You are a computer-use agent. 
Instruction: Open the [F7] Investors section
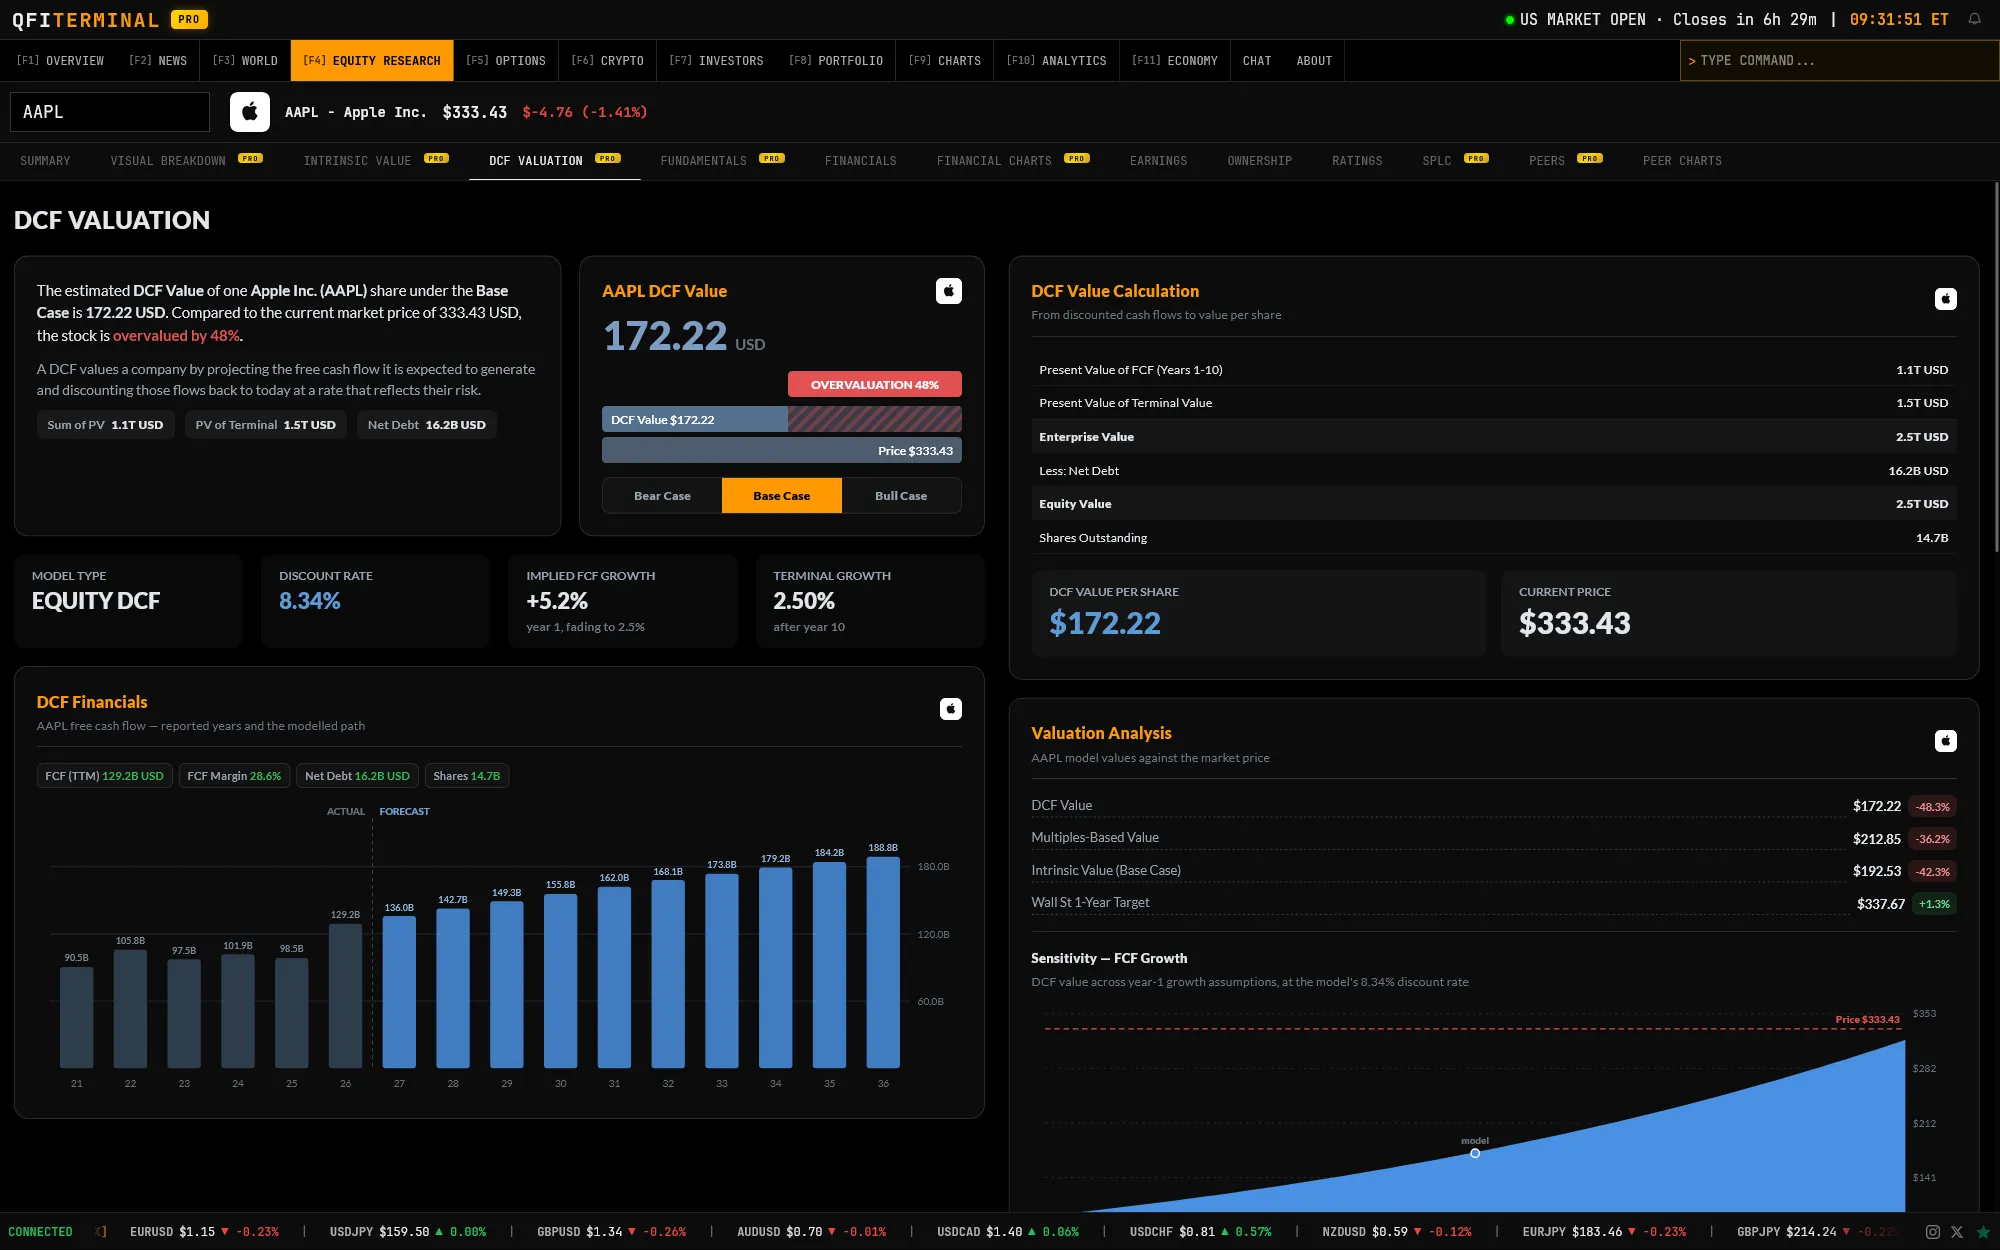pyautogui.click(x=716, y=61)
